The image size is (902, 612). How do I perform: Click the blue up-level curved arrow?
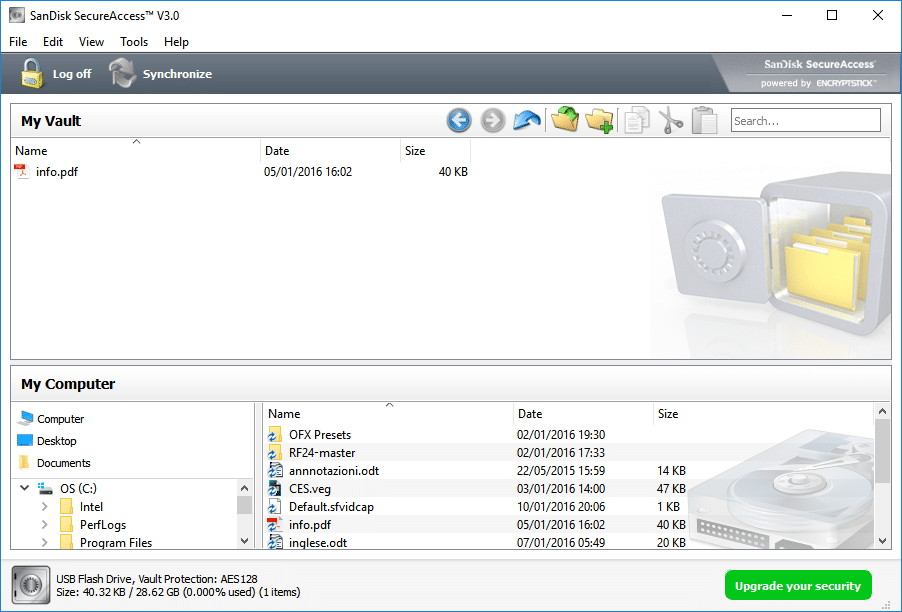pos(527,120)
